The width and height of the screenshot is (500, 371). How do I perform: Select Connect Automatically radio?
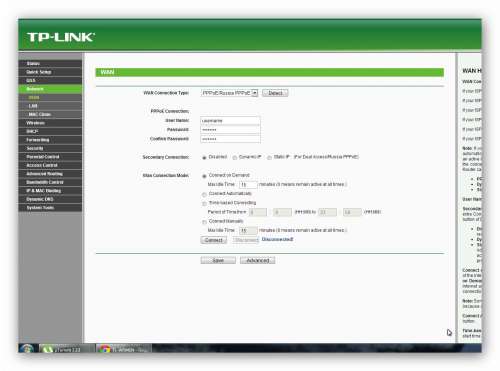(x=204, y=194)
